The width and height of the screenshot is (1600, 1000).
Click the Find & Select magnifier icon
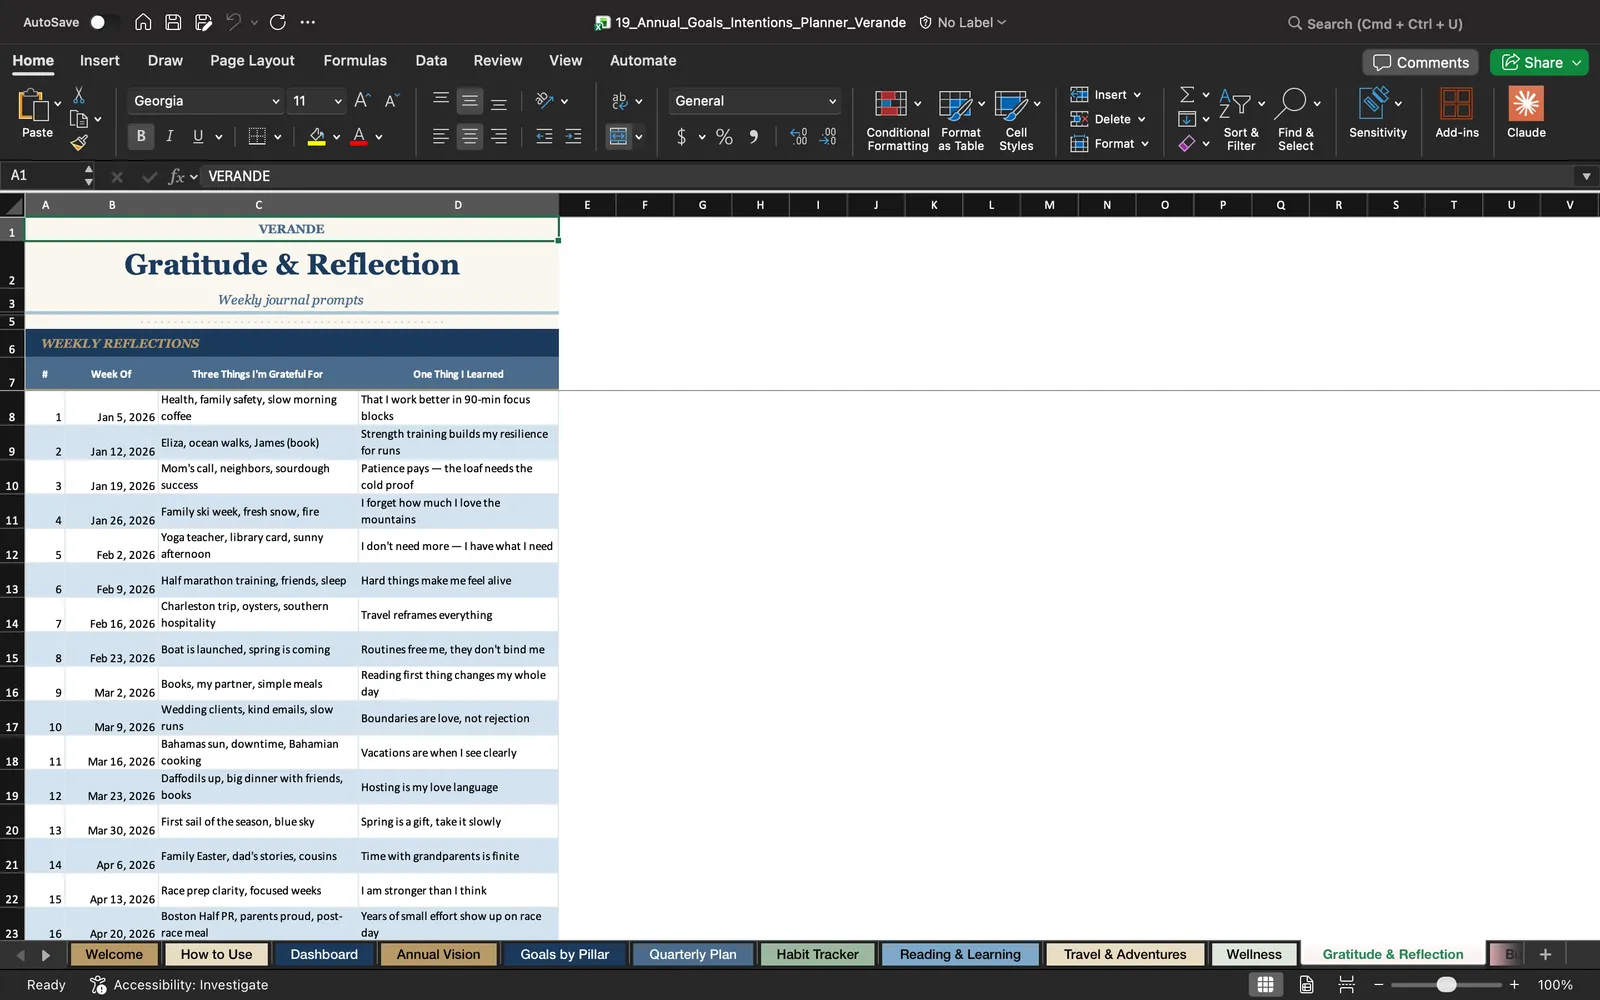point(1291,102)
